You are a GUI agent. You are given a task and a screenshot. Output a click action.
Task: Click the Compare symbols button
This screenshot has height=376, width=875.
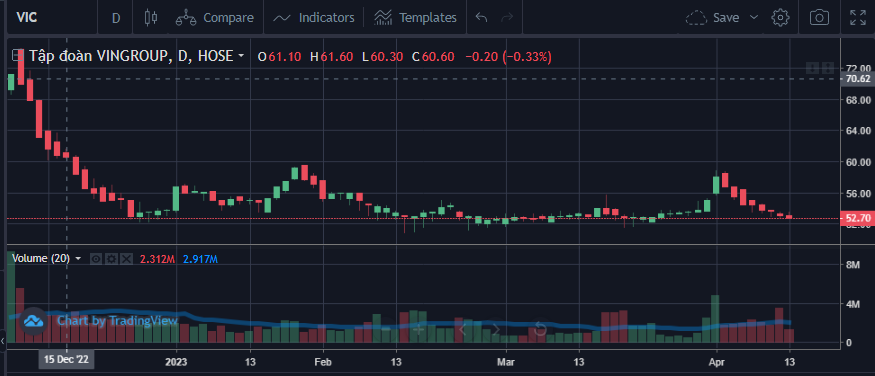point(215,18)
